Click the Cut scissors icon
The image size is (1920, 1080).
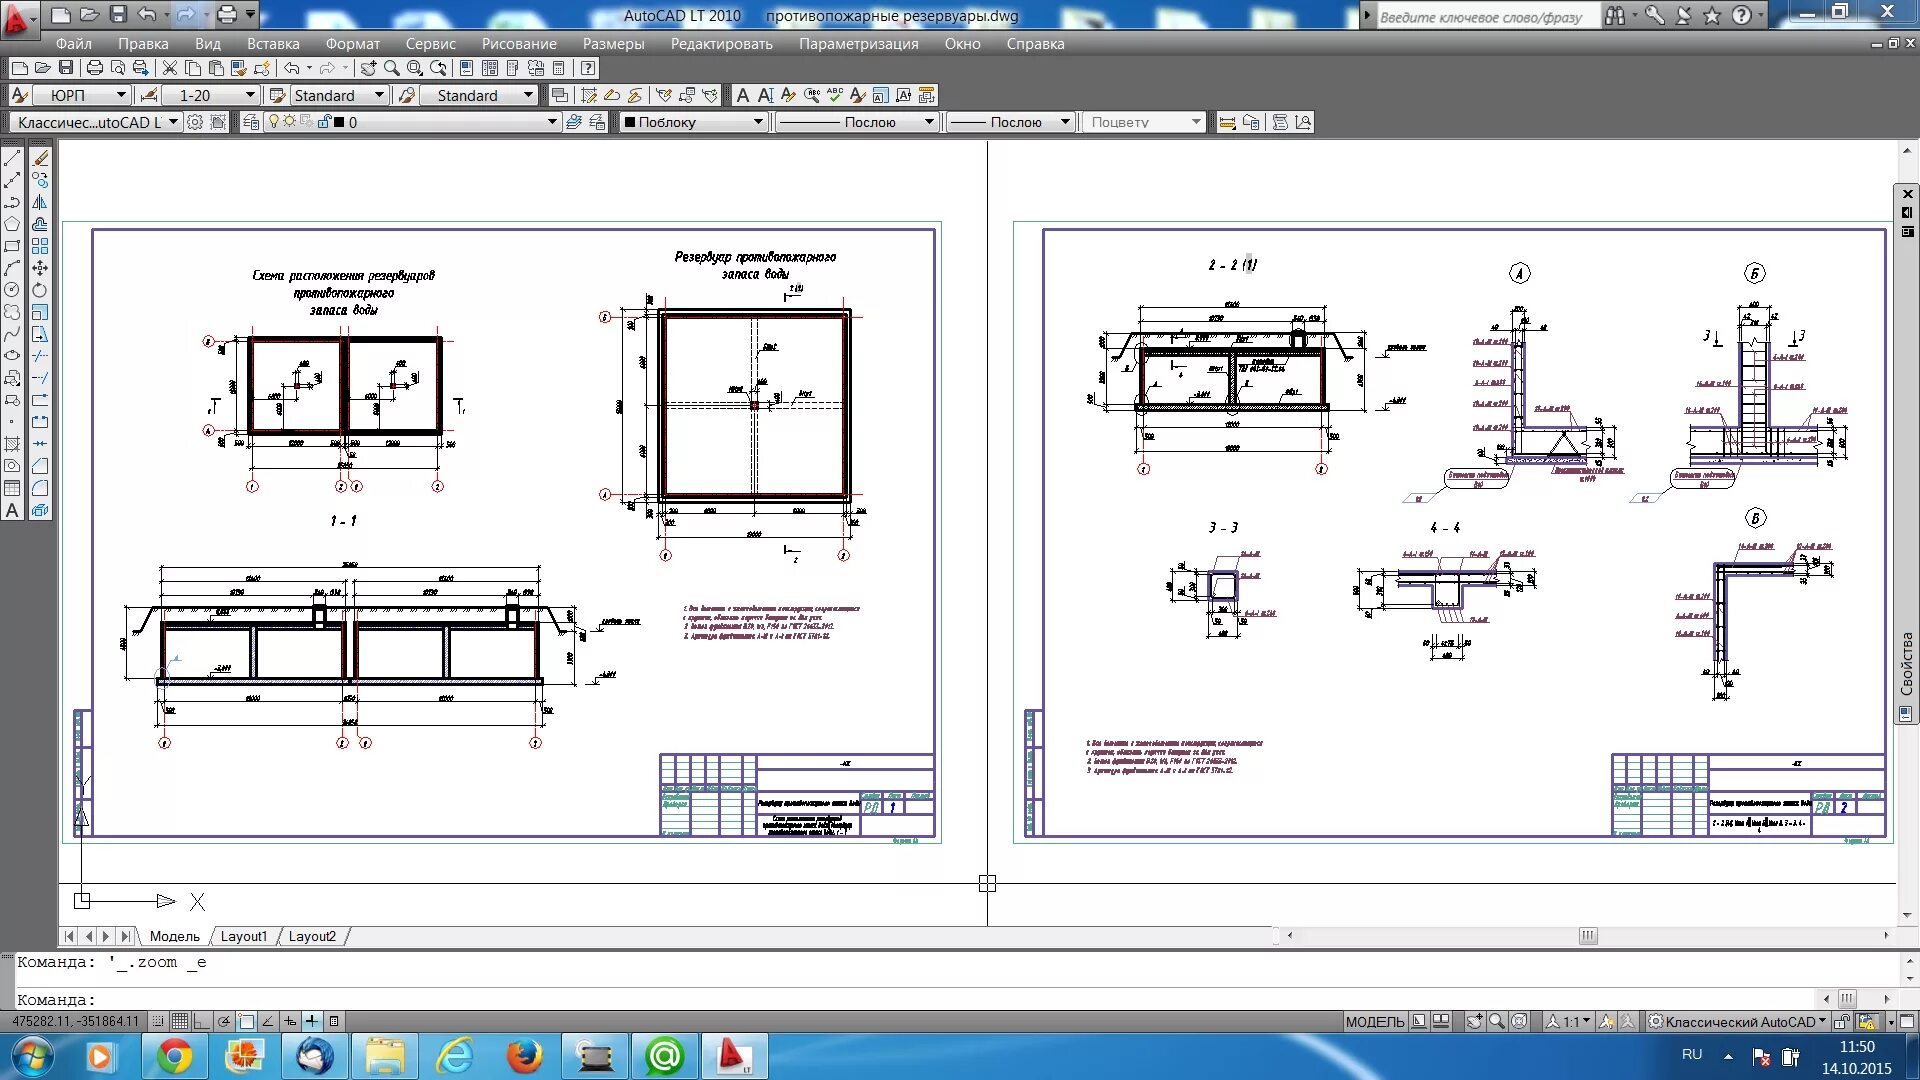coord(169,68)
